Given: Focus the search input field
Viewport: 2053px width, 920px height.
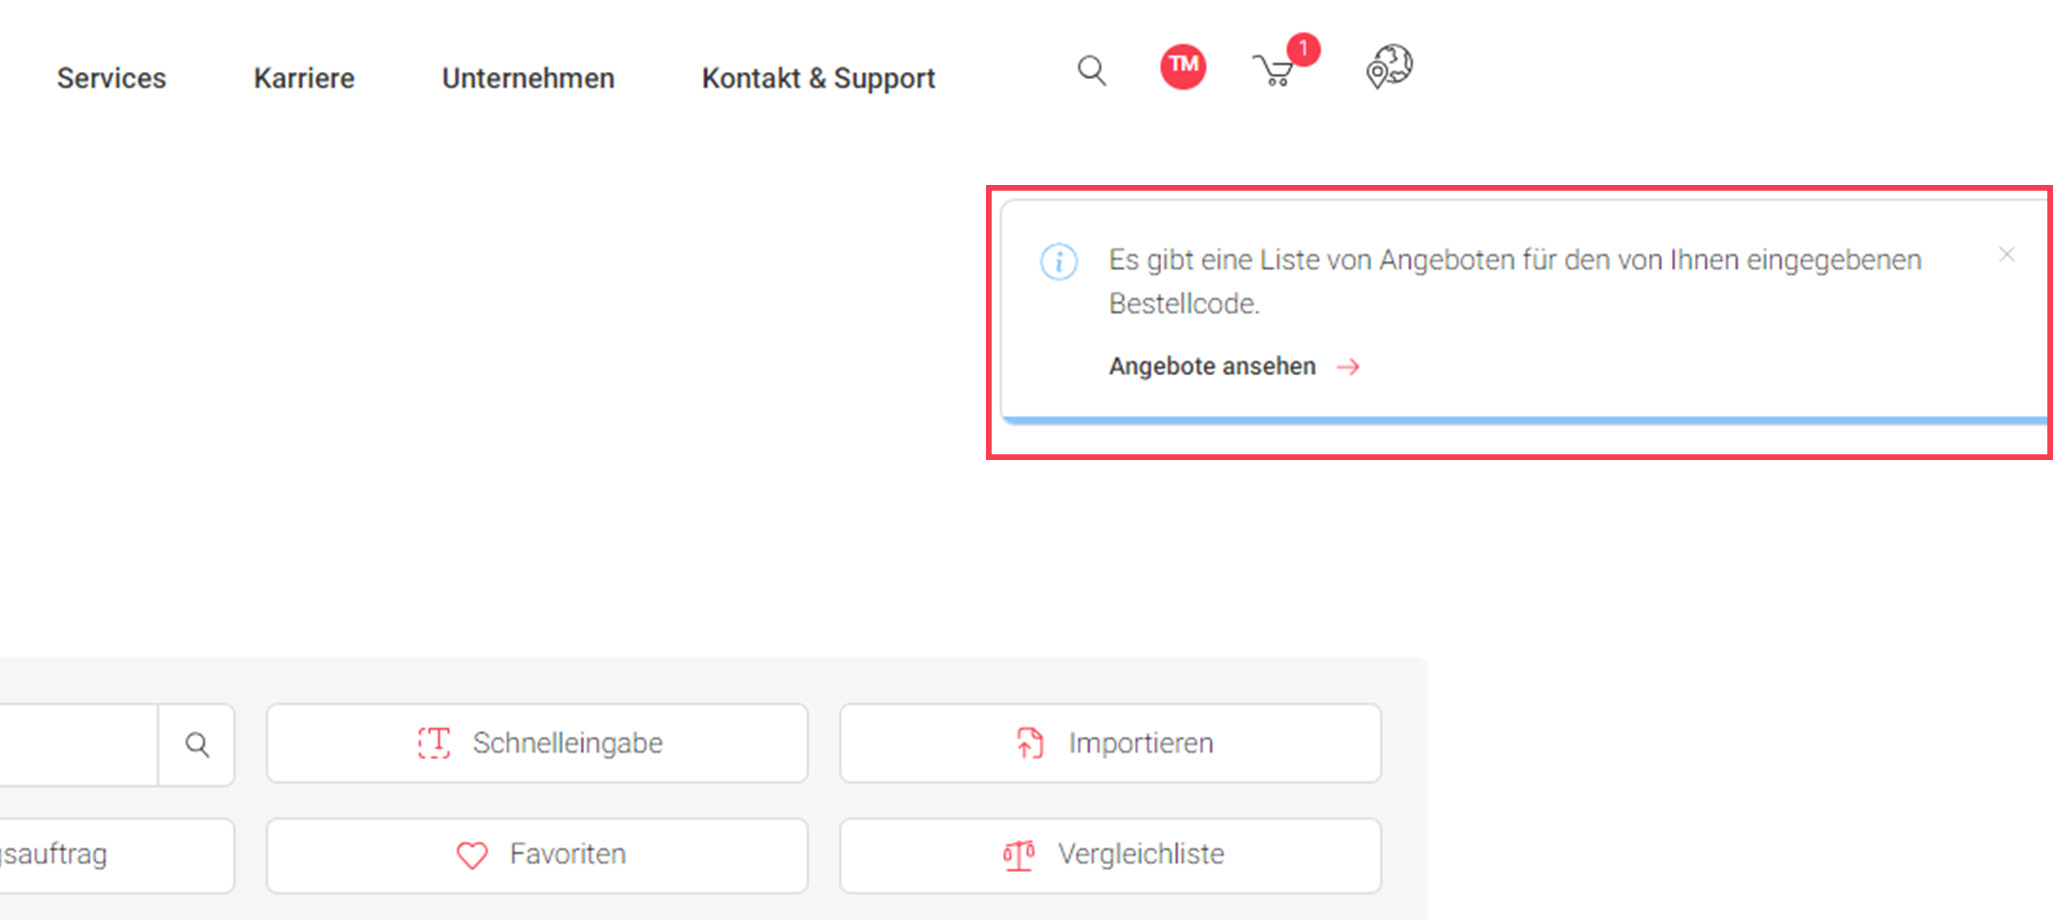Looking at the screenshot, I should 75,745.
